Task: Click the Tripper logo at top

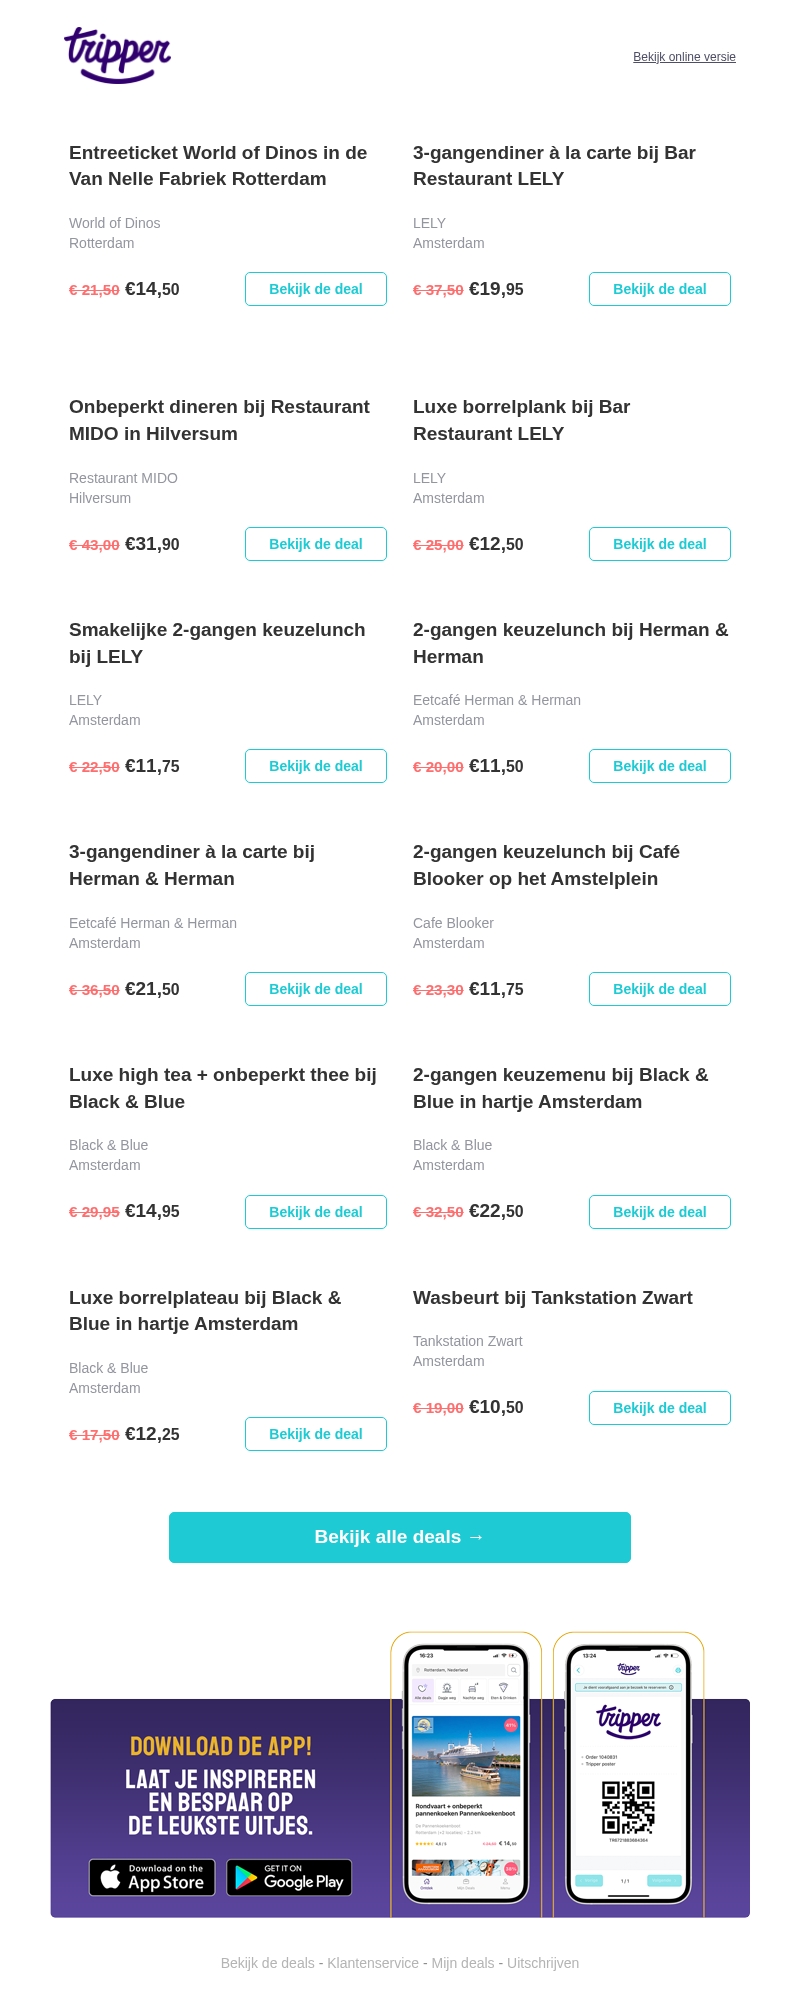Action: coord(118,54)
